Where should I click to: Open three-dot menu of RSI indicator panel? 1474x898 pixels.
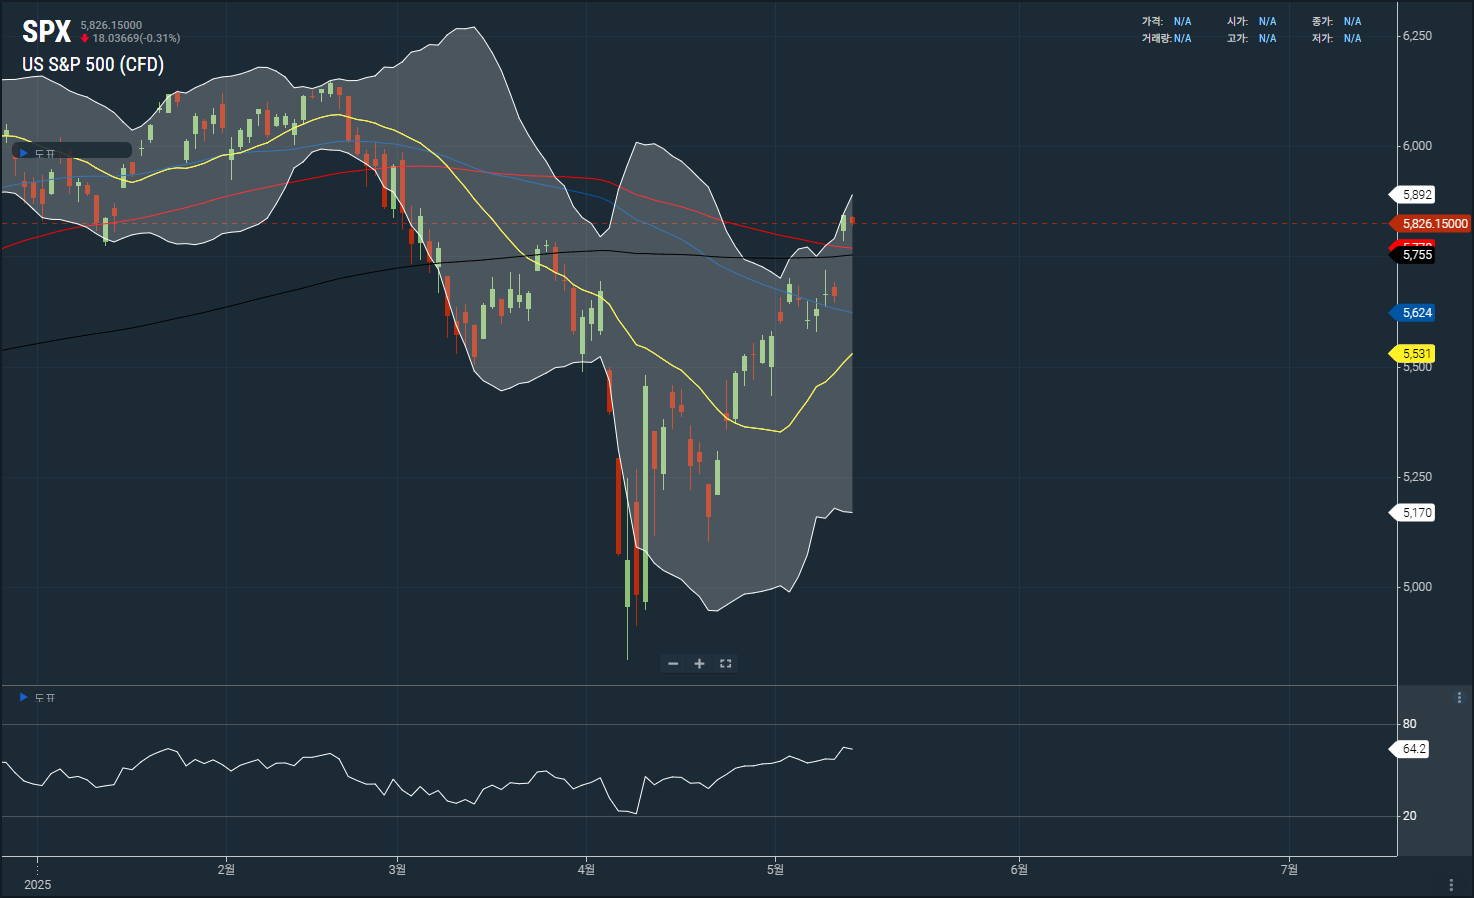pos(1459,698)
